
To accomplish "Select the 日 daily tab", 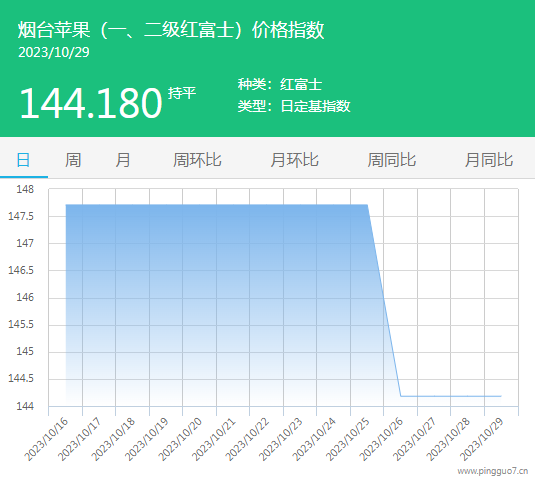I will 24,160.
